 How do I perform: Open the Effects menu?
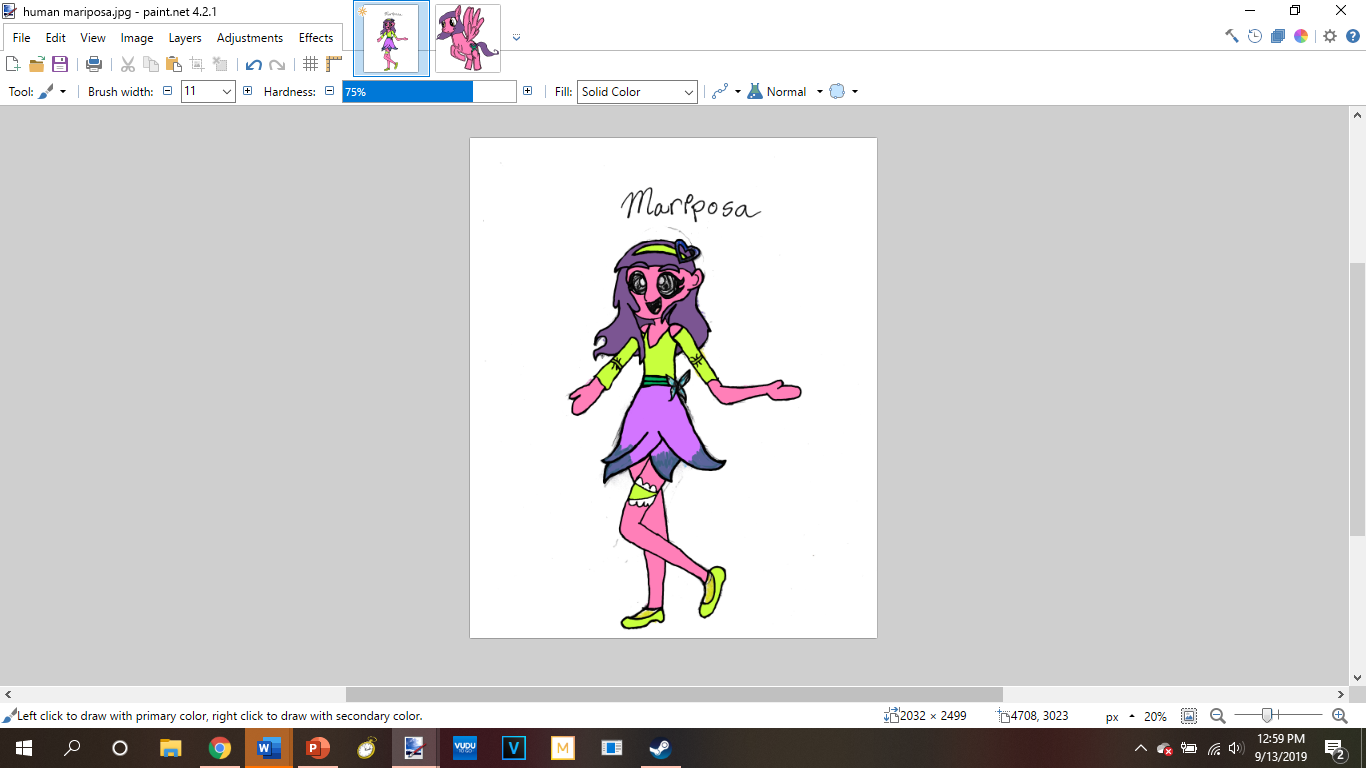pos(316,38)
